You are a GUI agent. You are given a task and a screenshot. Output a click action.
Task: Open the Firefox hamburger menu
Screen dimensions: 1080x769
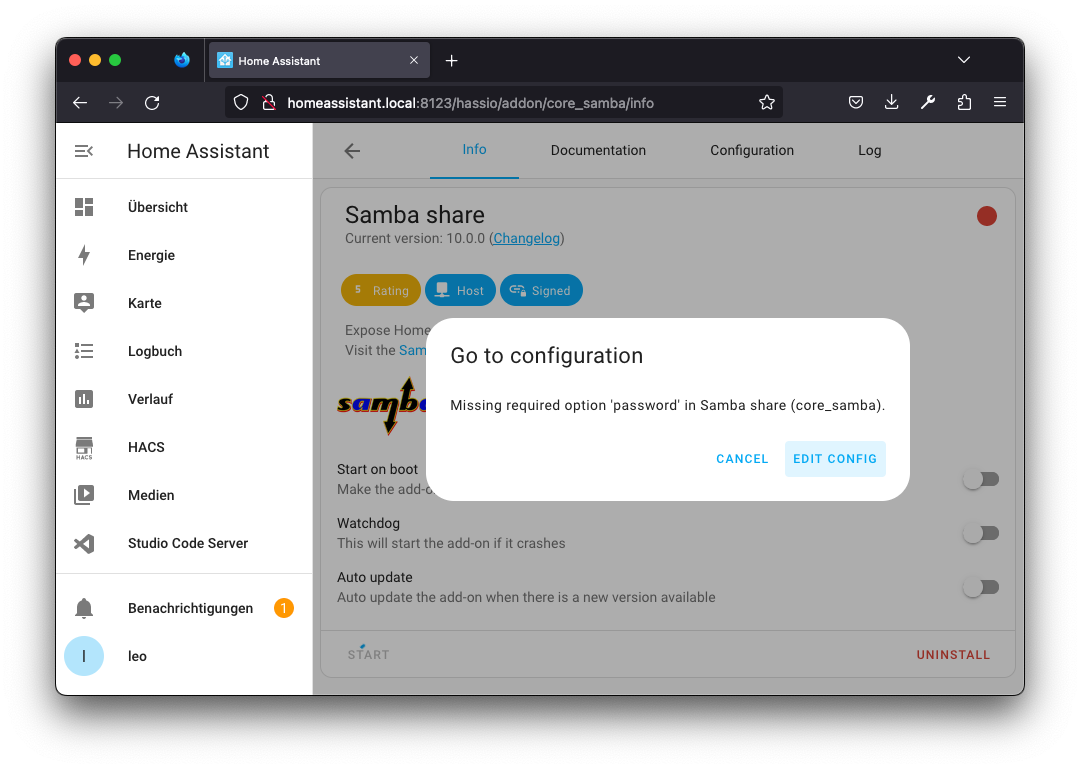coord(1000,102)
